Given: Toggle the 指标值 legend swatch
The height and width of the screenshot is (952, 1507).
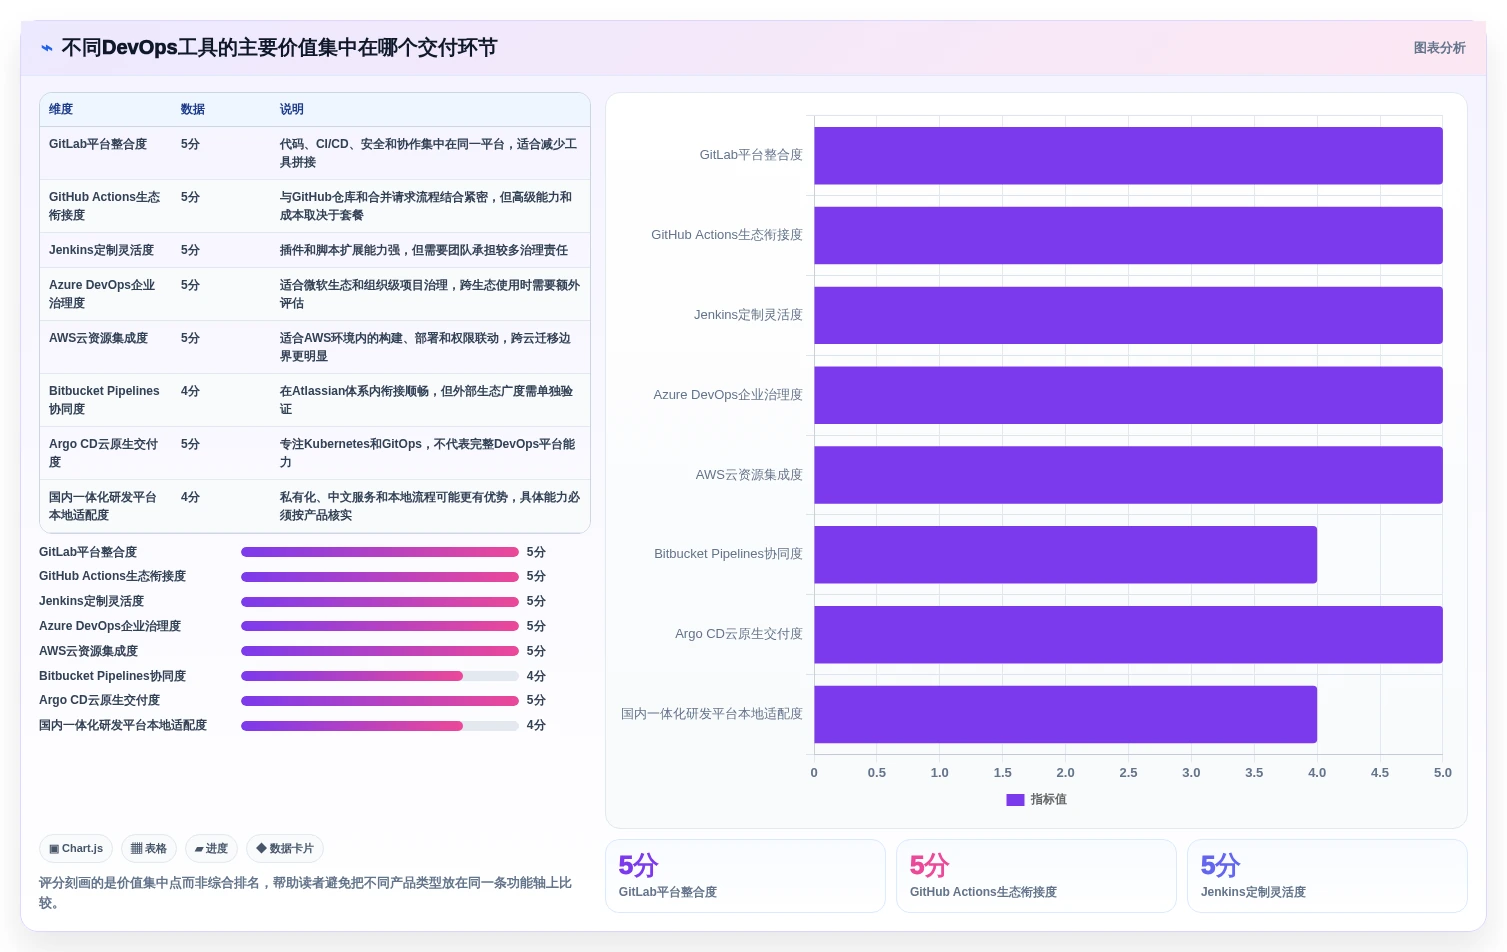Looking at the screenshot, I should [x=1015, y=800].
